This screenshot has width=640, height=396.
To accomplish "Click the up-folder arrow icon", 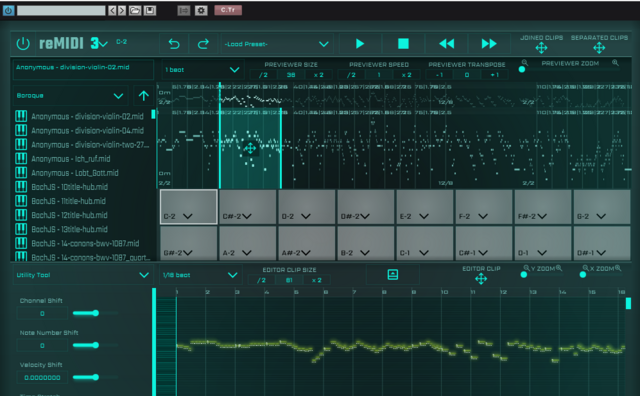I will 143,96.
